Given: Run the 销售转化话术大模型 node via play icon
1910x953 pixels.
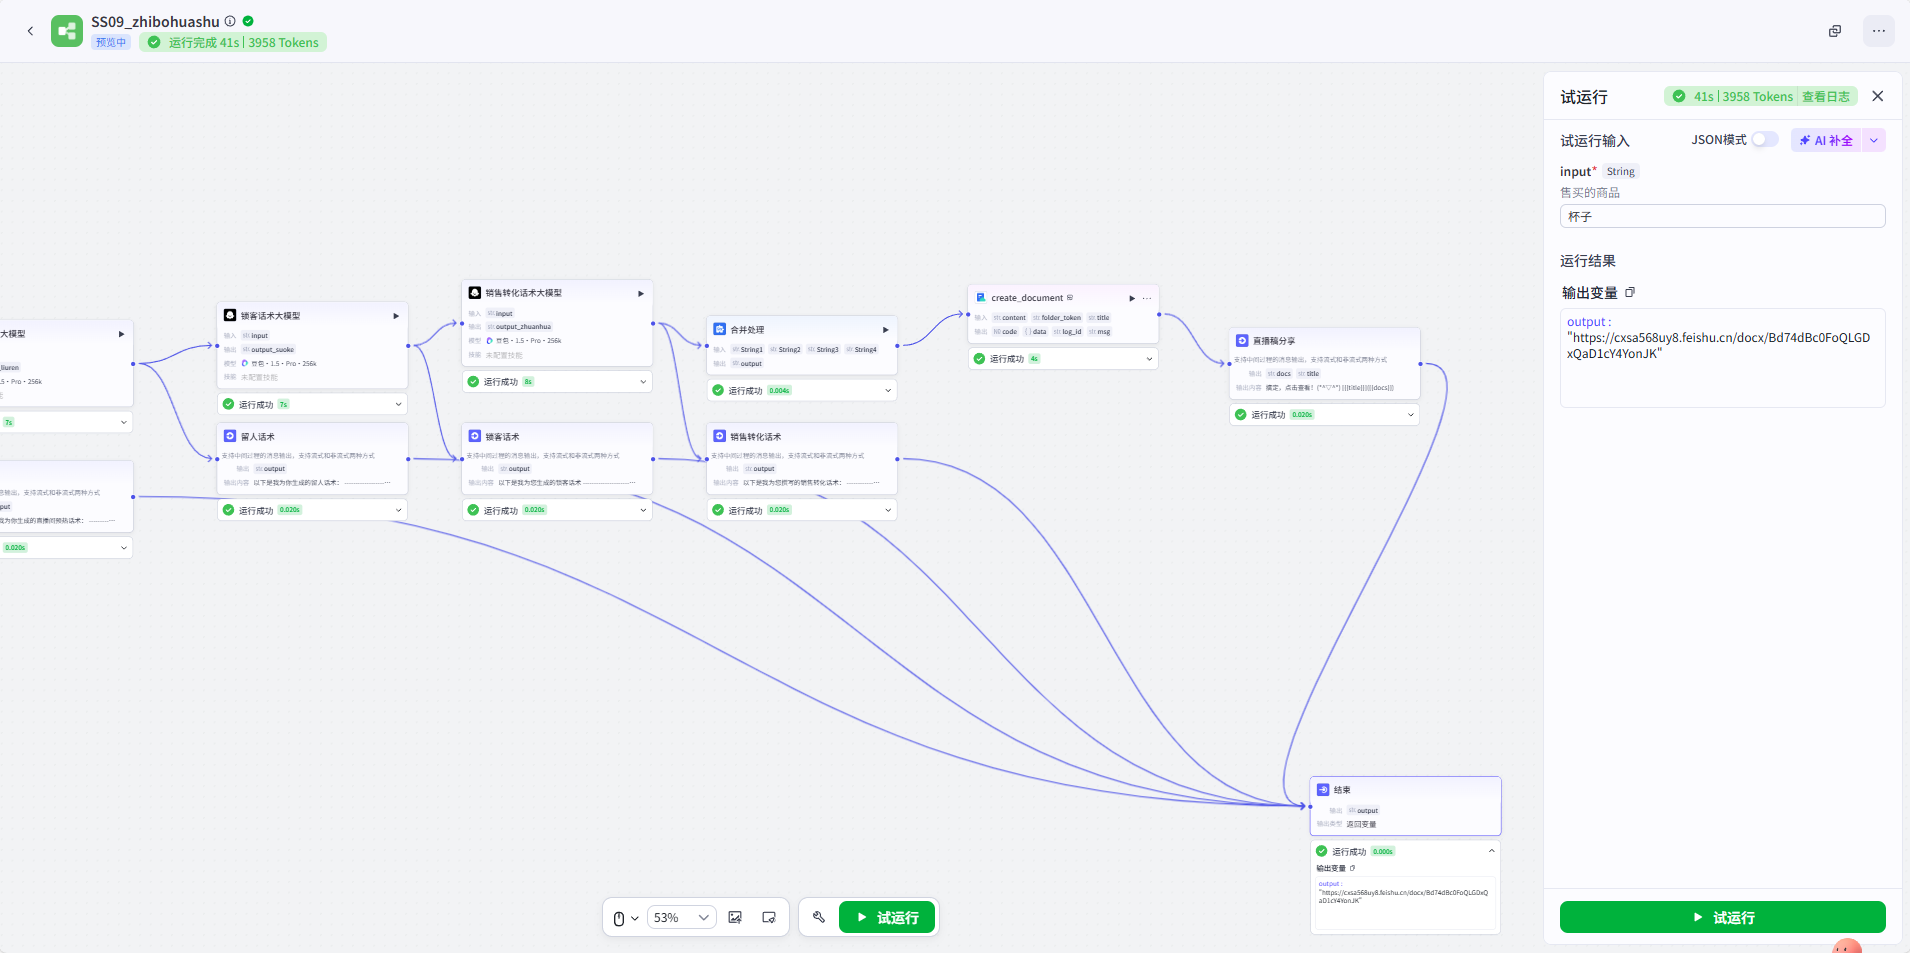Looking at the screenshot, I should tap(641, 294).
